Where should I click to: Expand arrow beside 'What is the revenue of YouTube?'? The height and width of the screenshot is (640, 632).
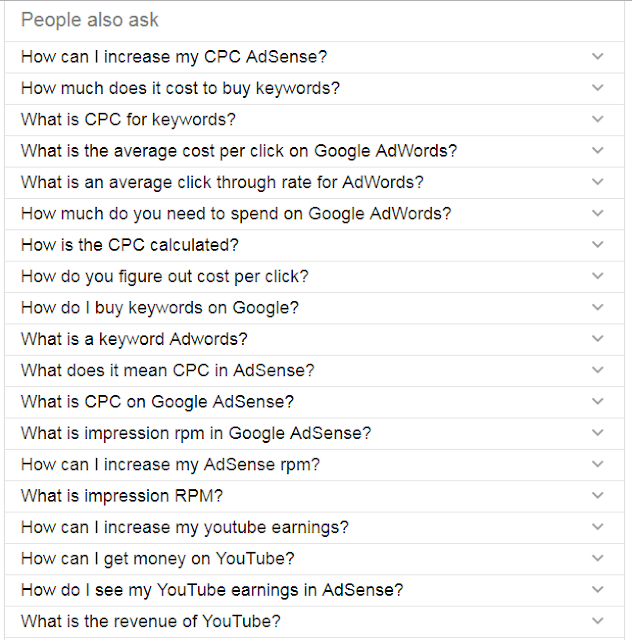(597, 621)
